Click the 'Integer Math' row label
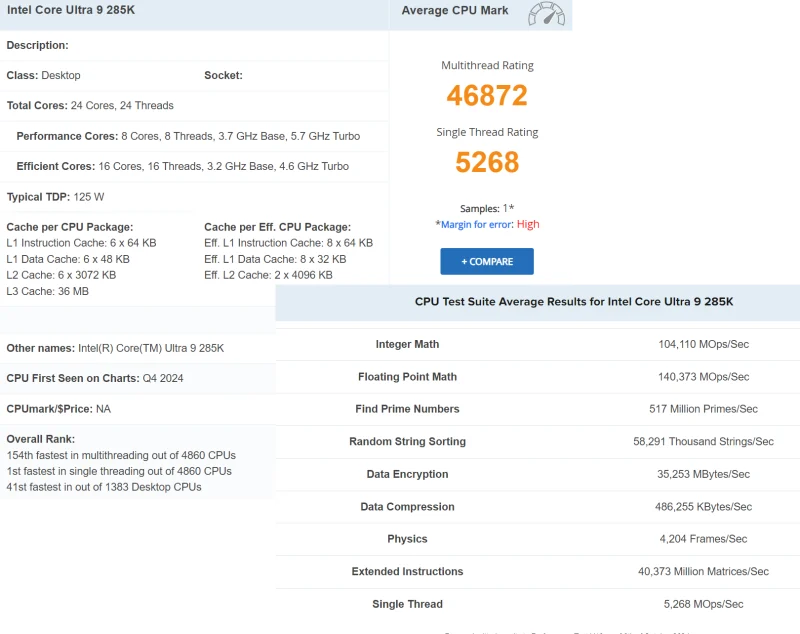 [x=407, y=344]
